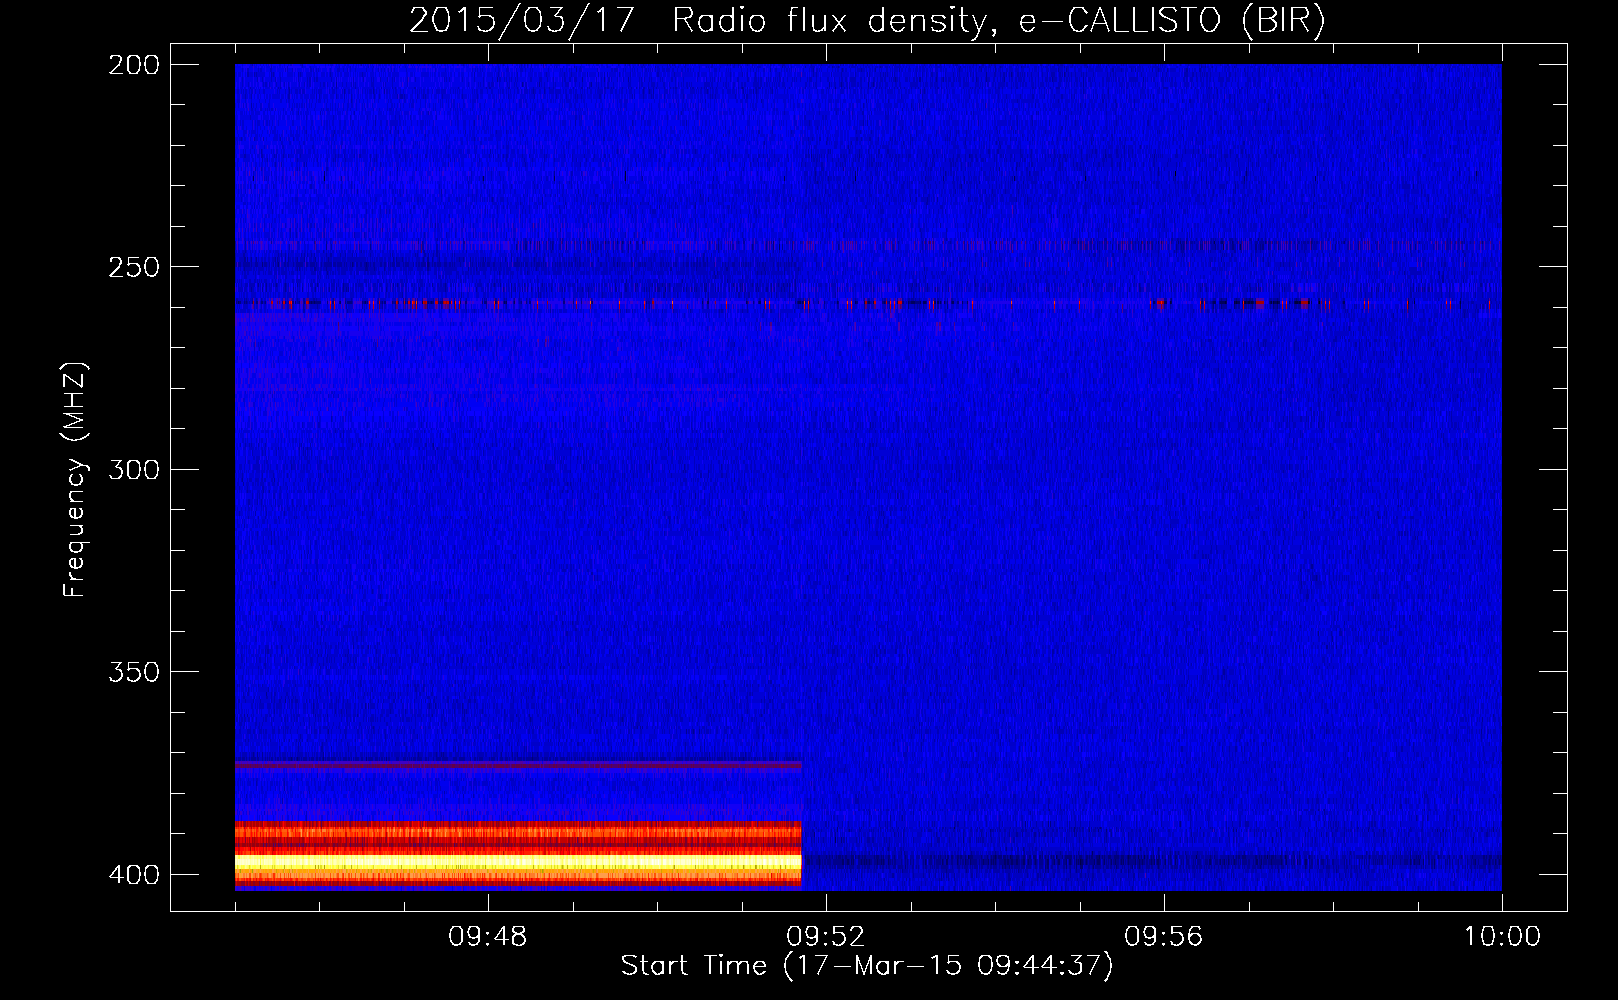Click the 10:00 time tick label
Image resolution: width=1618 pixels, height=1000 pixels.
pos(1502,937)
